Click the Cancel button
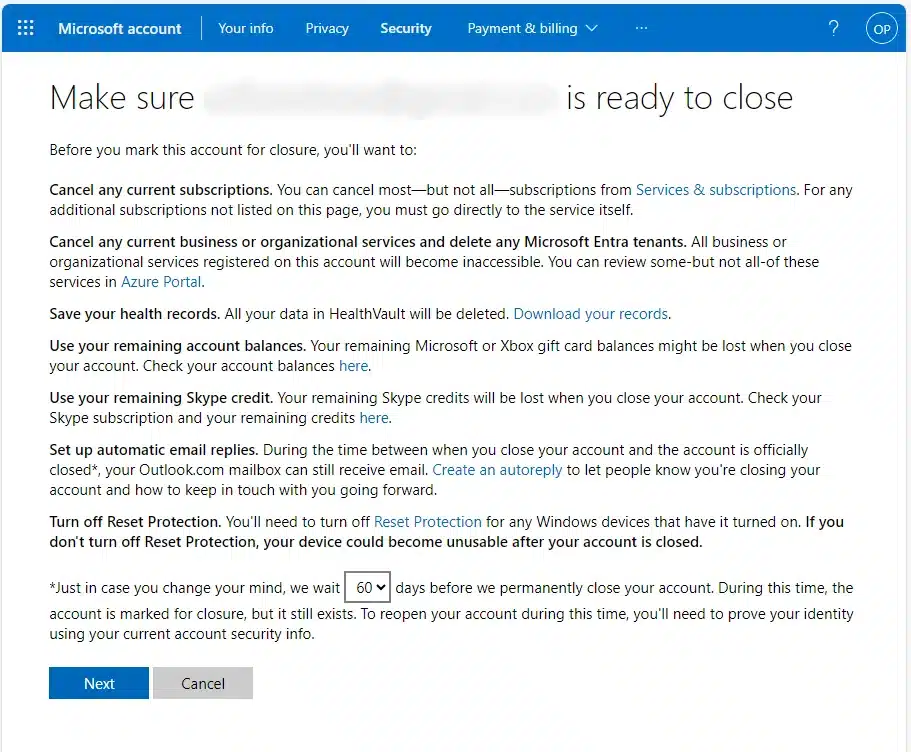This screenshot has height=752, width=911. click(203, 683)
